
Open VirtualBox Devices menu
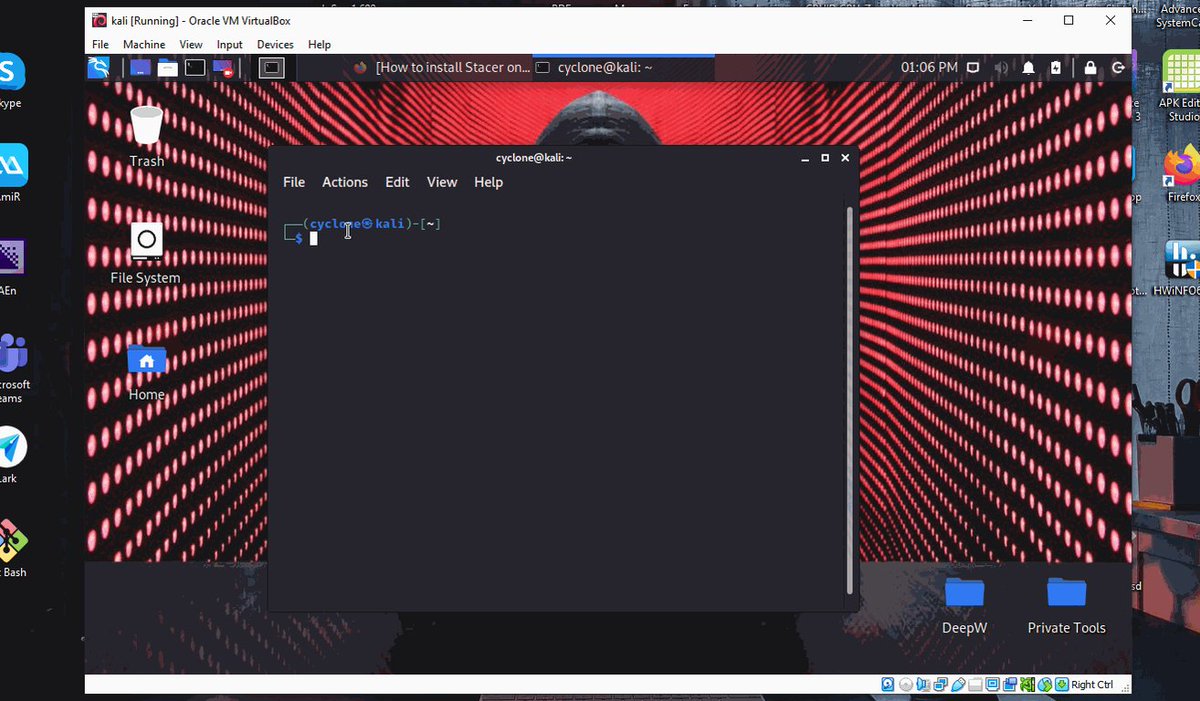pyautogui.click(x=275, y=45)
